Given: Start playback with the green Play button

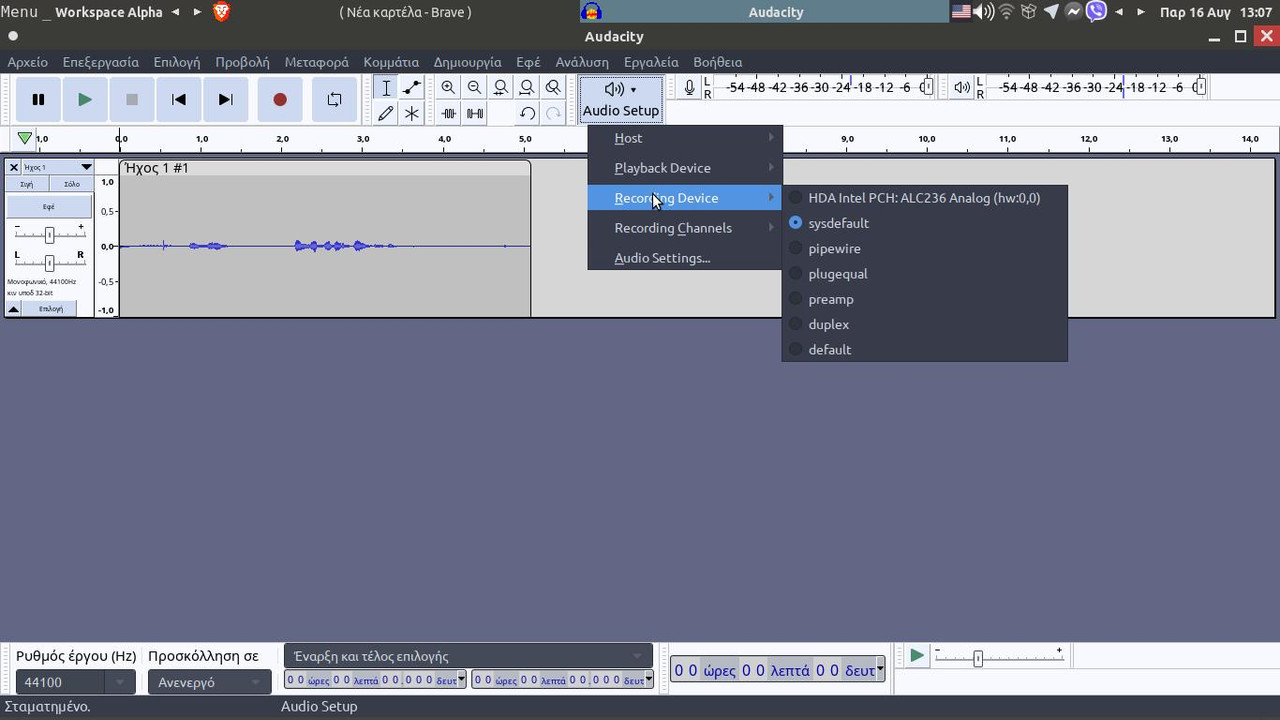Looking at the screenshot, I should (x=85, y=99).
